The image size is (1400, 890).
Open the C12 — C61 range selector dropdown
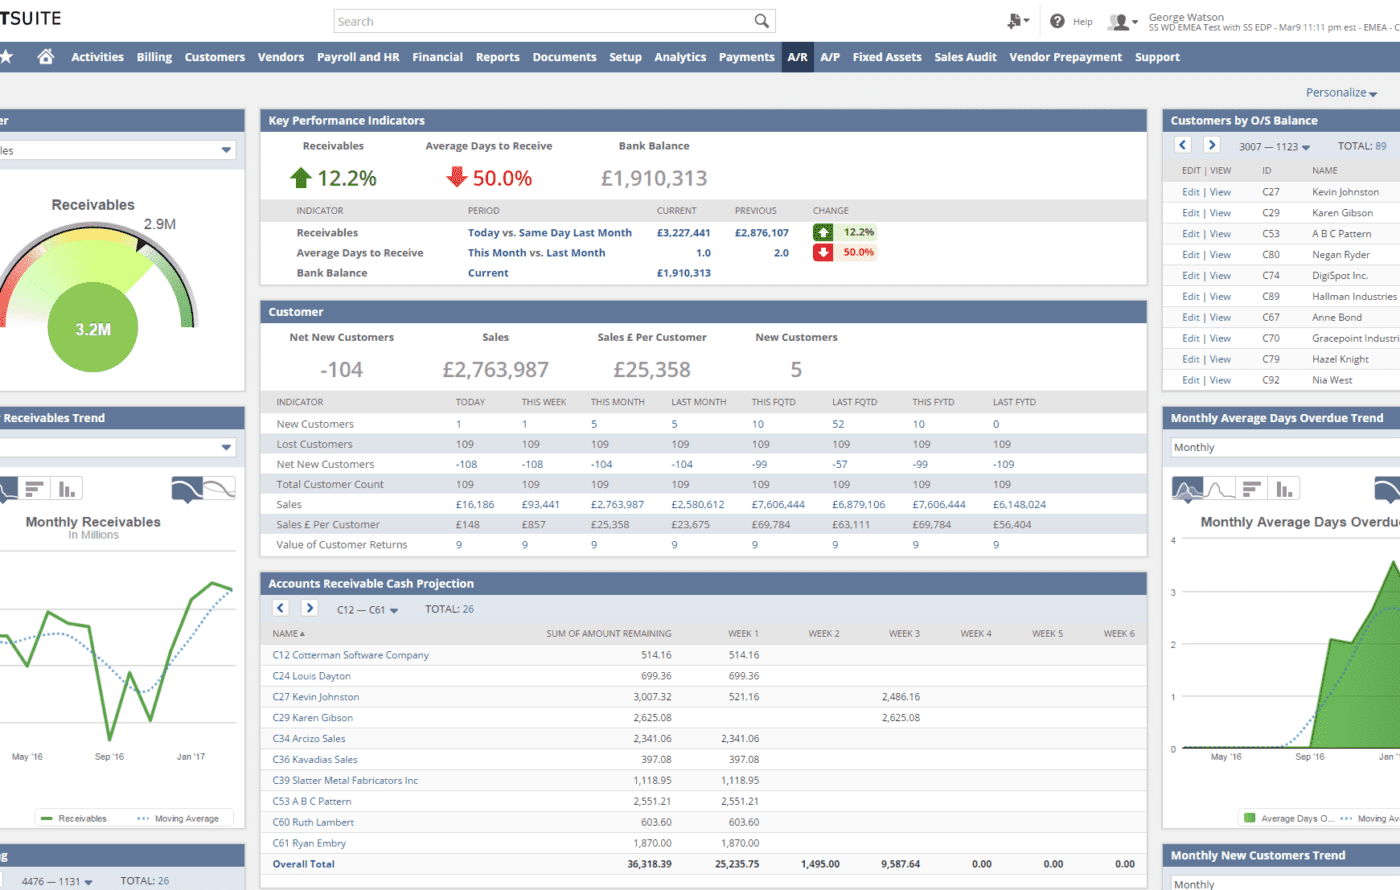point(366,608)
